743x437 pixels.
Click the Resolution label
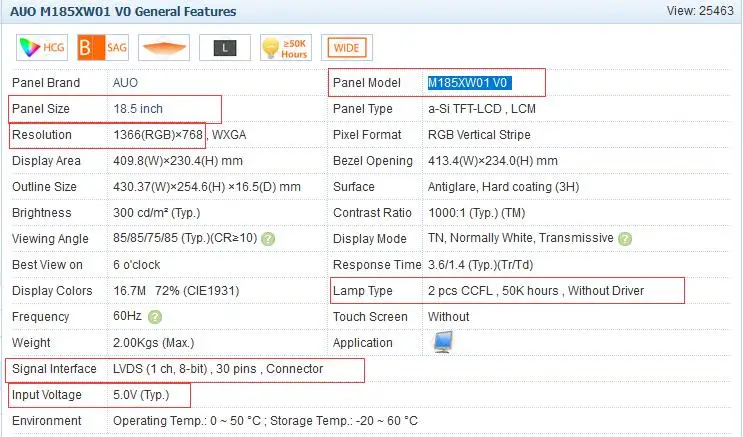click(42, 135)
